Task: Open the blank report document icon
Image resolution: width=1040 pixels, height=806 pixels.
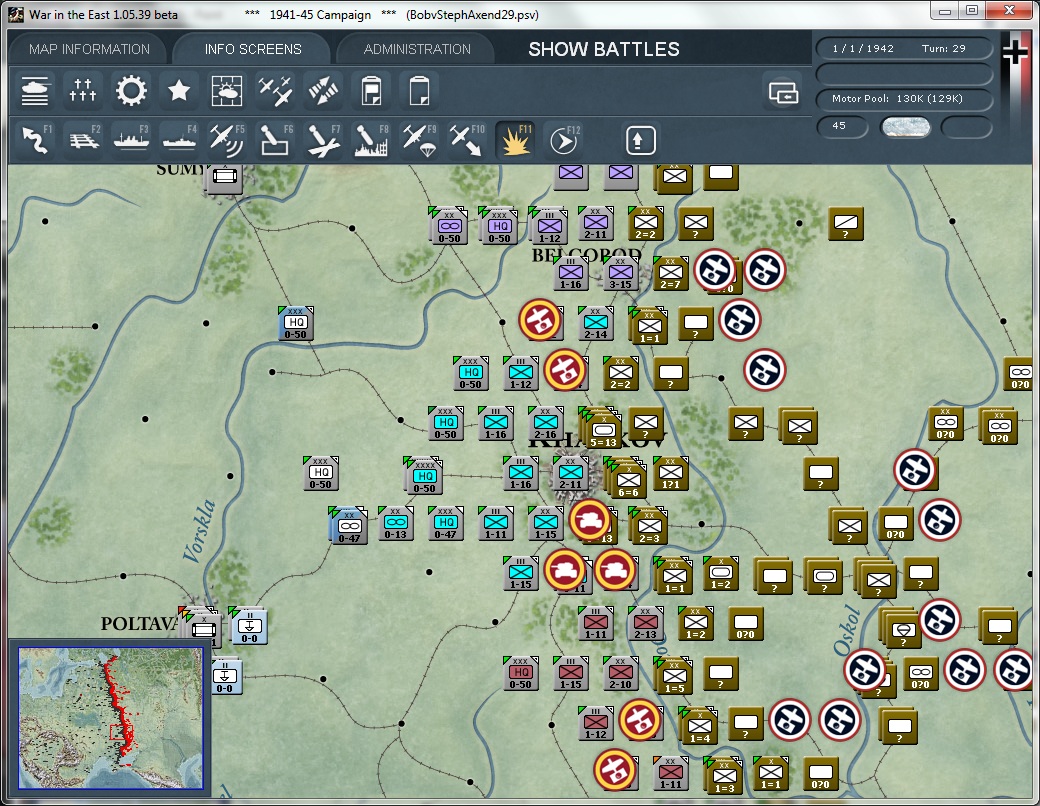Action: click(x=419, y=91)
